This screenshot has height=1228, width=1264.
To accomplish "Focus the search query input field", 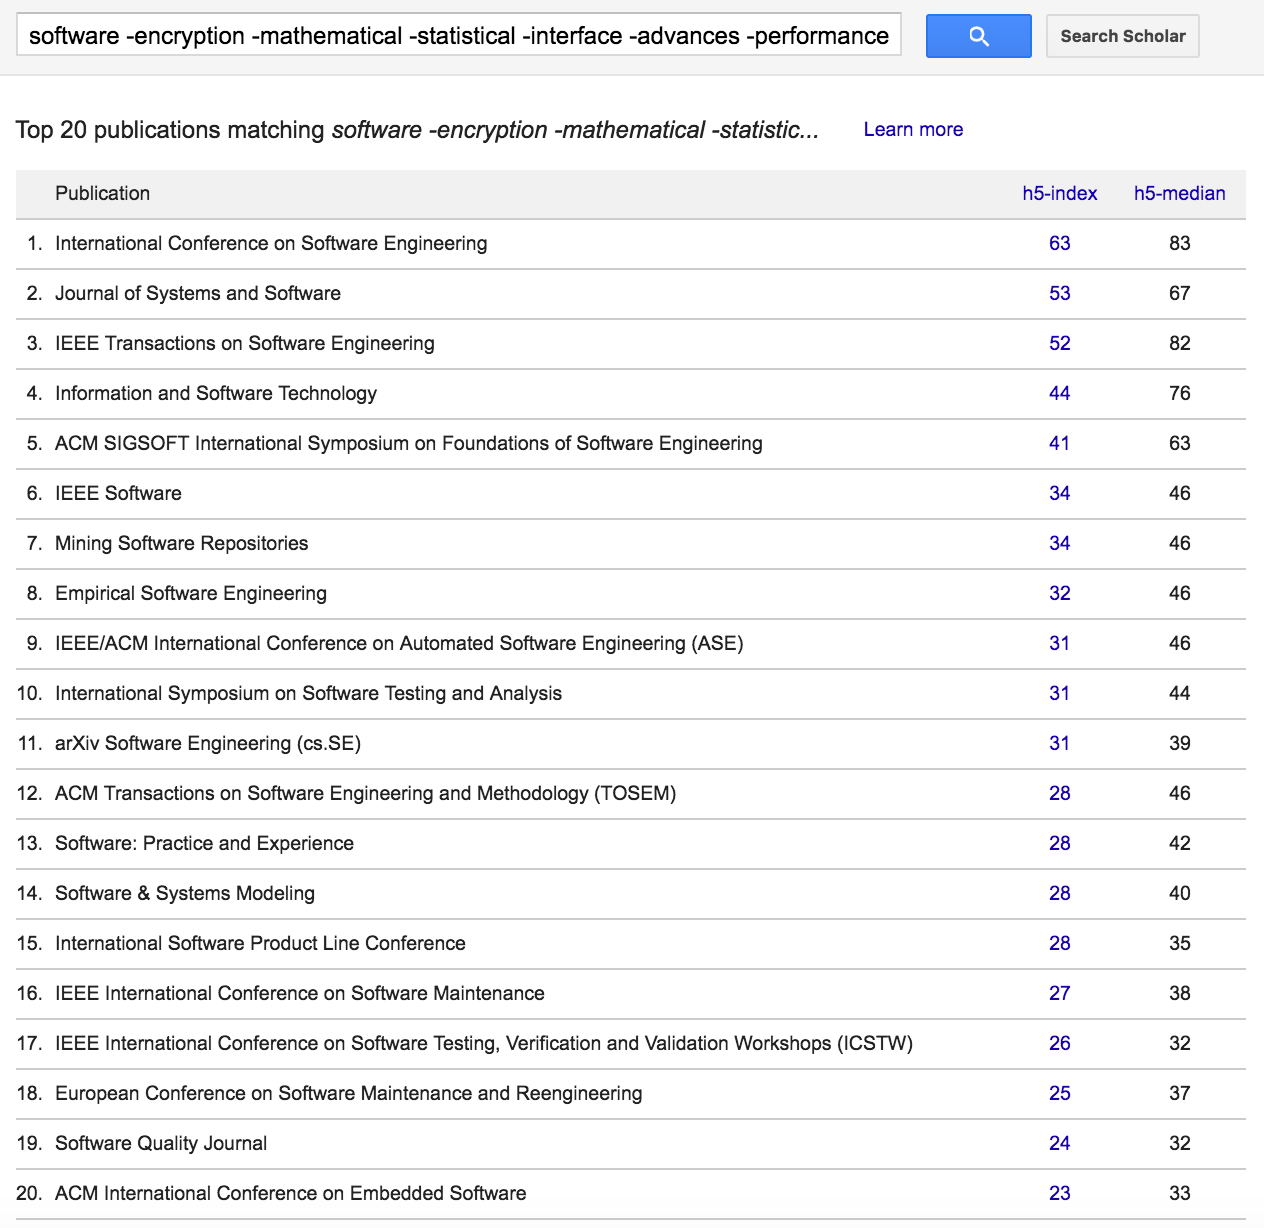I will pyautogui.click(x=459, y=36).
